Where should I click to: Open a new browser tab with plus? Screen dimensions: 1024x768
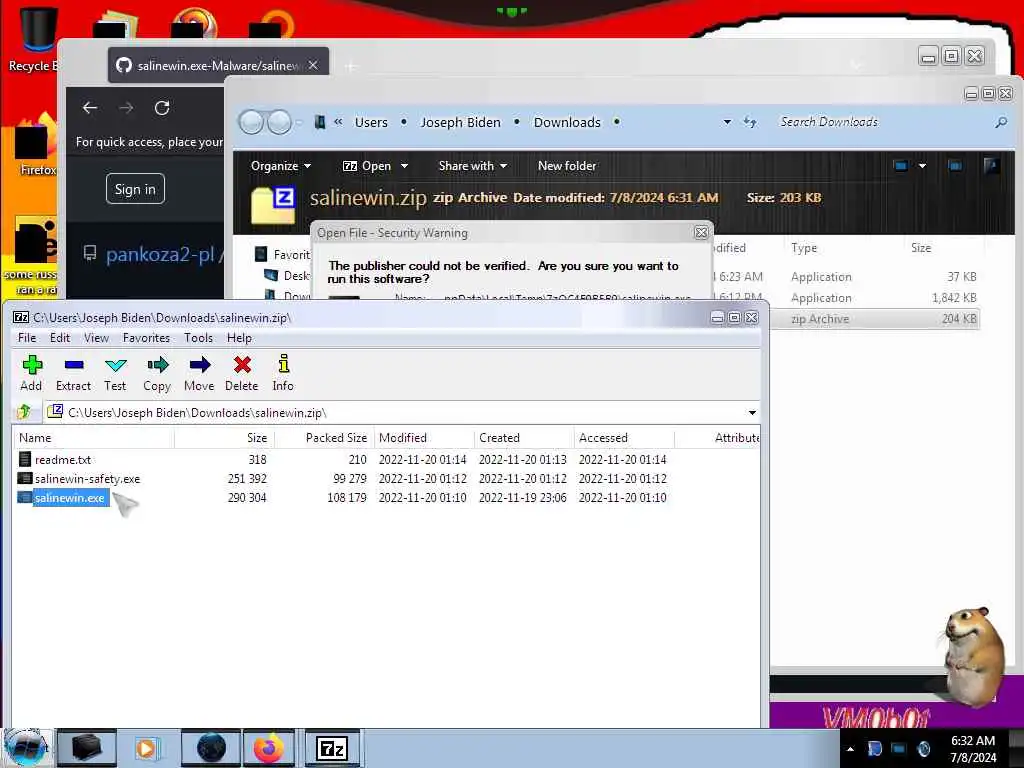tap(351, 66)
